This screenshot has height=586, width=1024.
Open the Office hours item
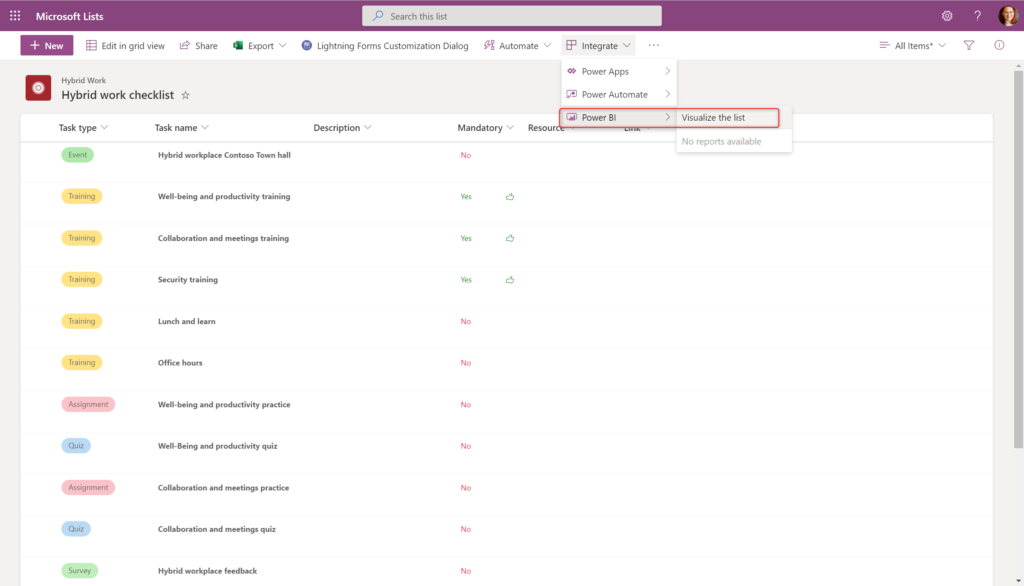(180, 363)
